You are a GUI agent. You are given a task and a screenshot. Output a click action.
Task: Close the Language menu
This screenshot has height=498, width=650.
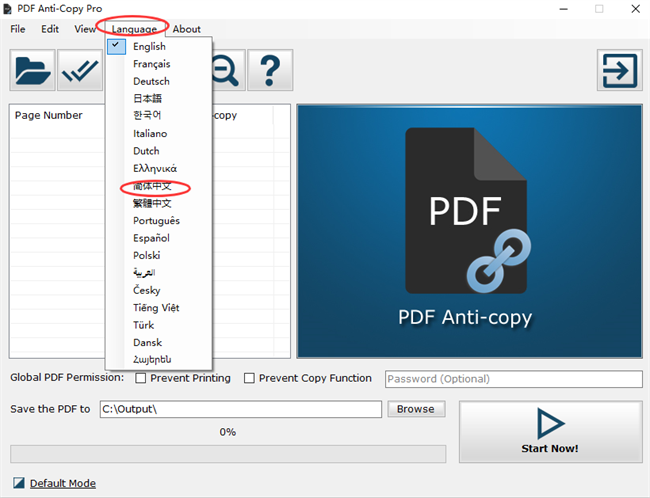click(x=134, y=29)
